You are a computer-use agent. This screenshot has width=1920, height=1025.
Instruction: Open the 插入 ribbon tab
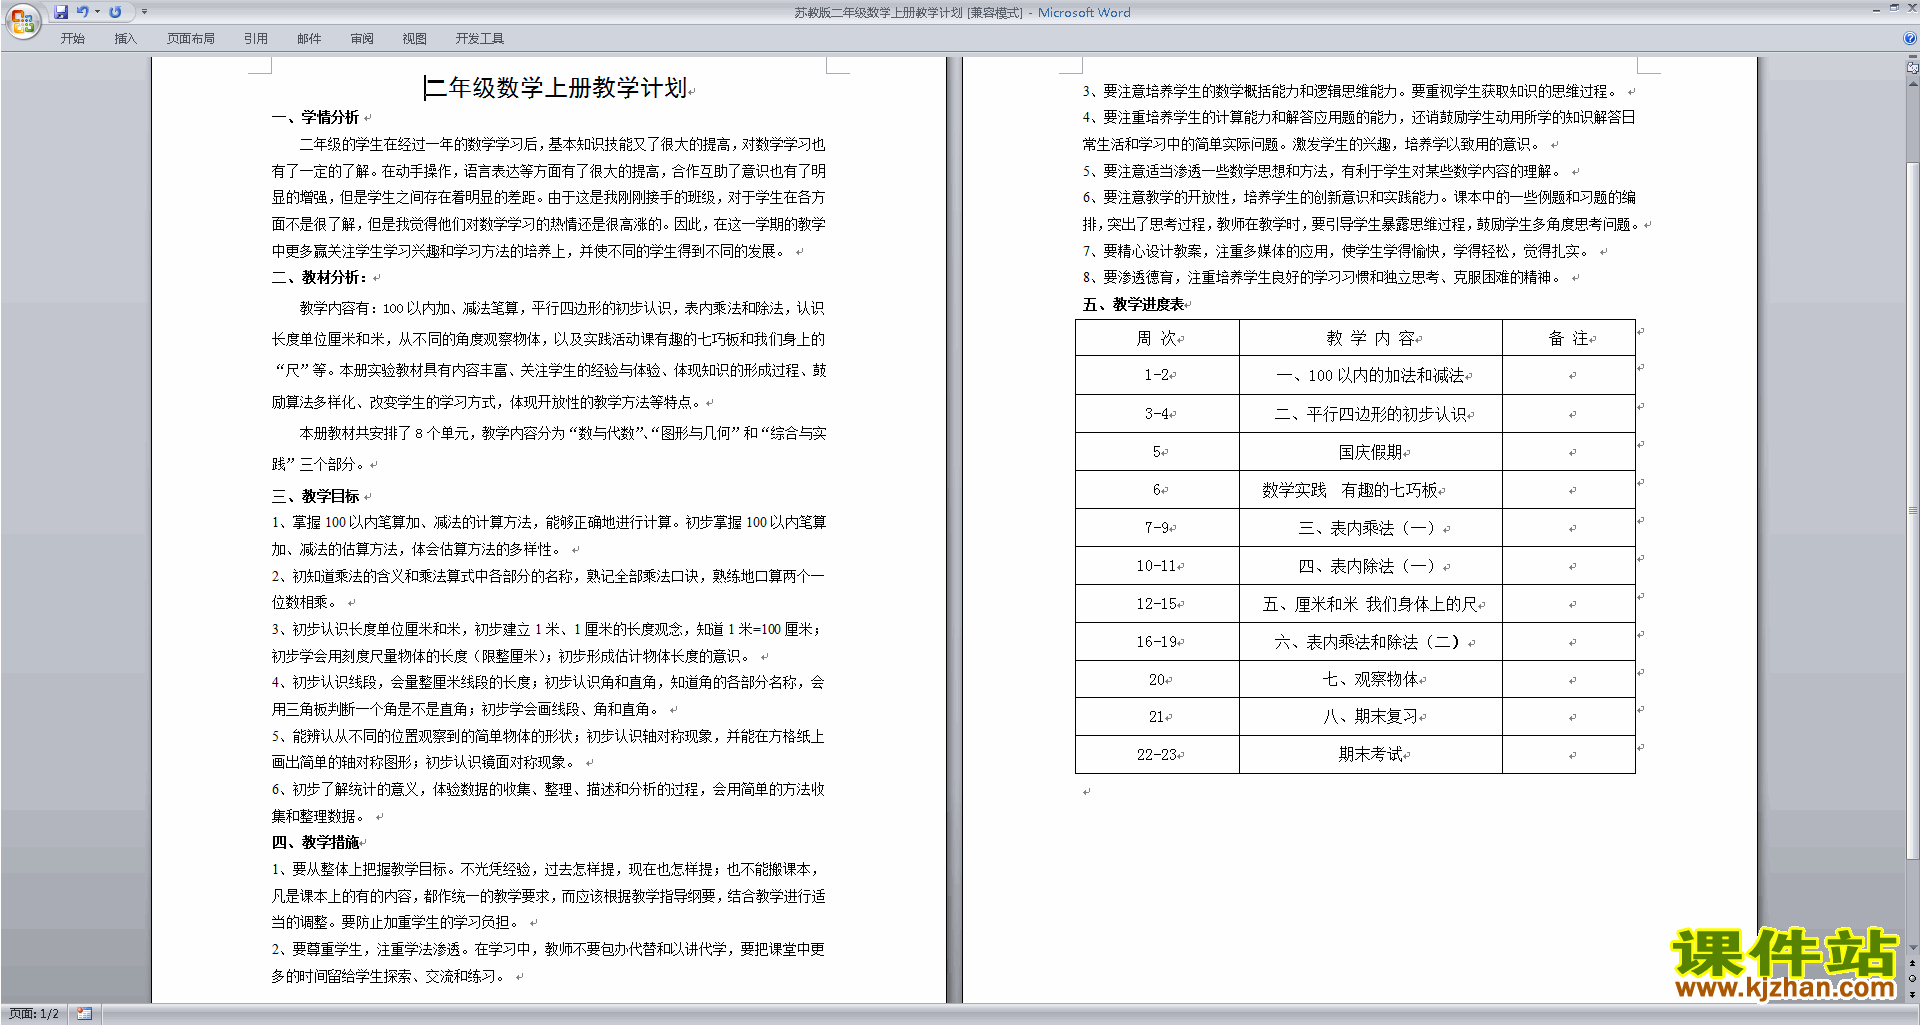(x=125, y=39)
